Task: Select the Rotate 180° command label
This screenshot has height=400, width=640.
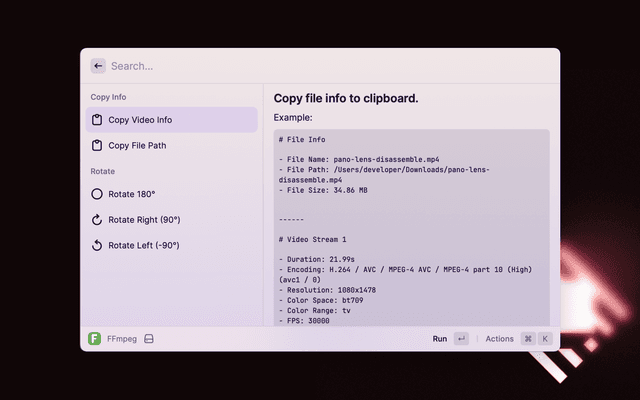Action: 132,194
